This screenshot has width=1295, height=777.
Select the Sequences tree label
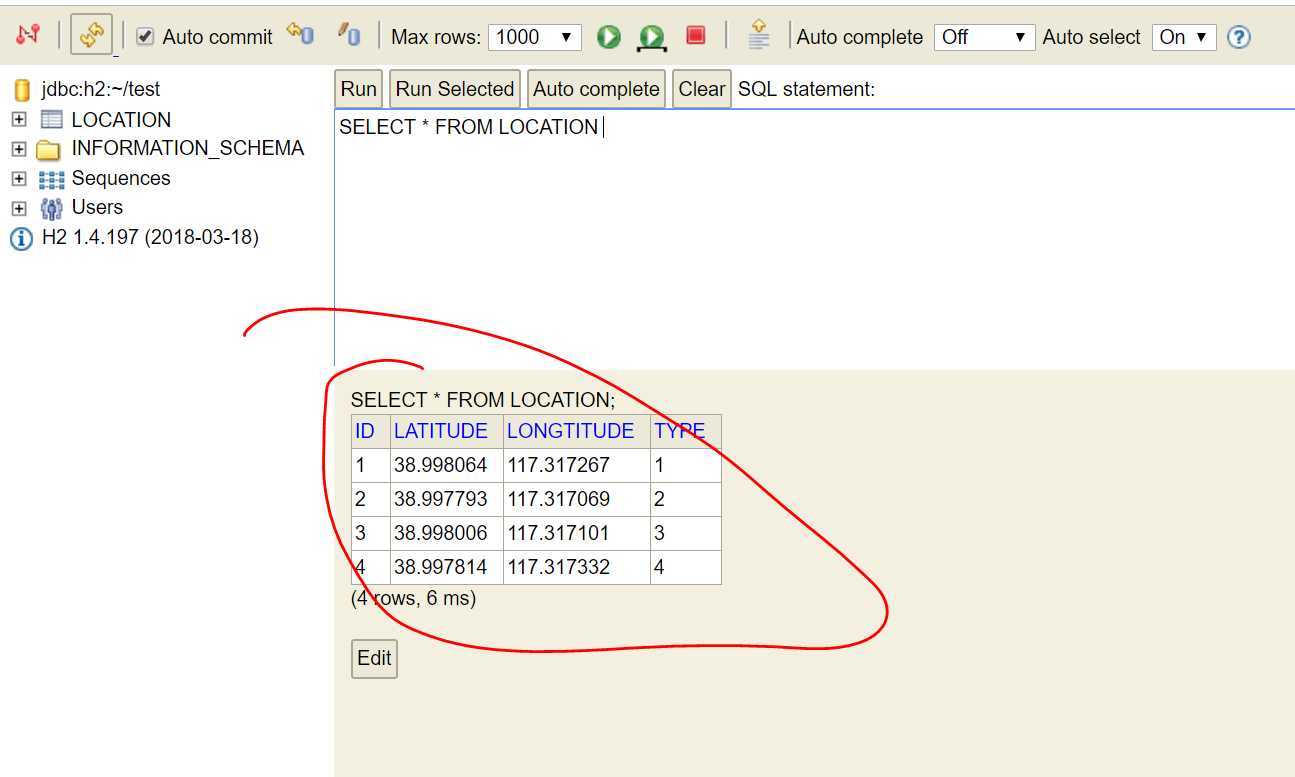[x=121, y=178]
